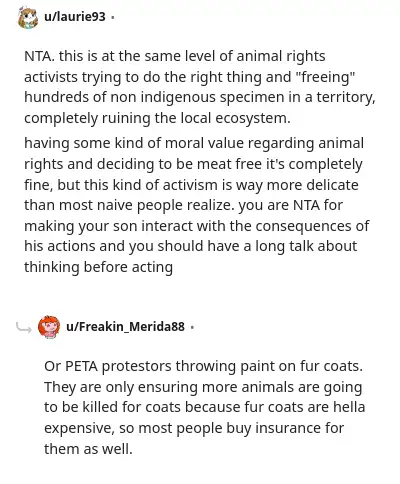Click the word 'PETA' in the reply
Viewport: 400px width, 484px height.
pyautogui.click(x=81, y=366)
